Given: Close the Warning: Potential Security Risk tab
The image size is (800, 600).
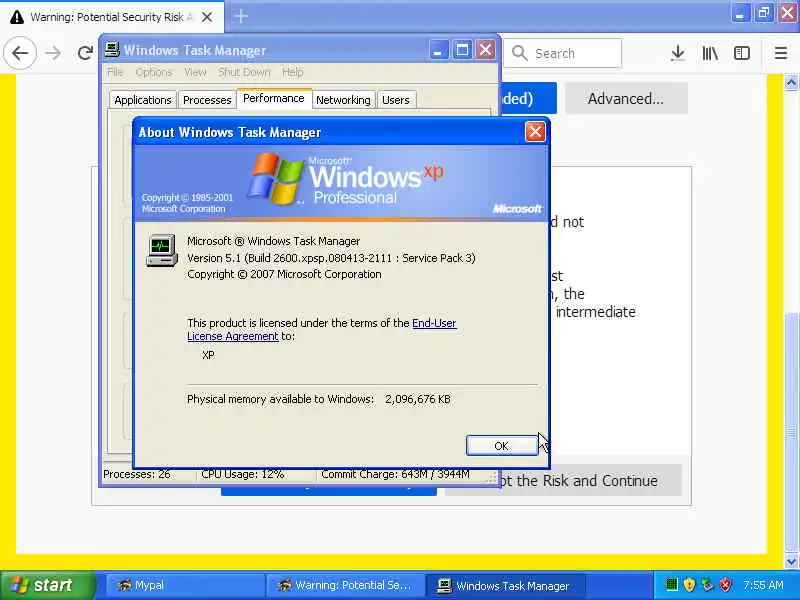Looking at the screenshot, I should 207,17.
